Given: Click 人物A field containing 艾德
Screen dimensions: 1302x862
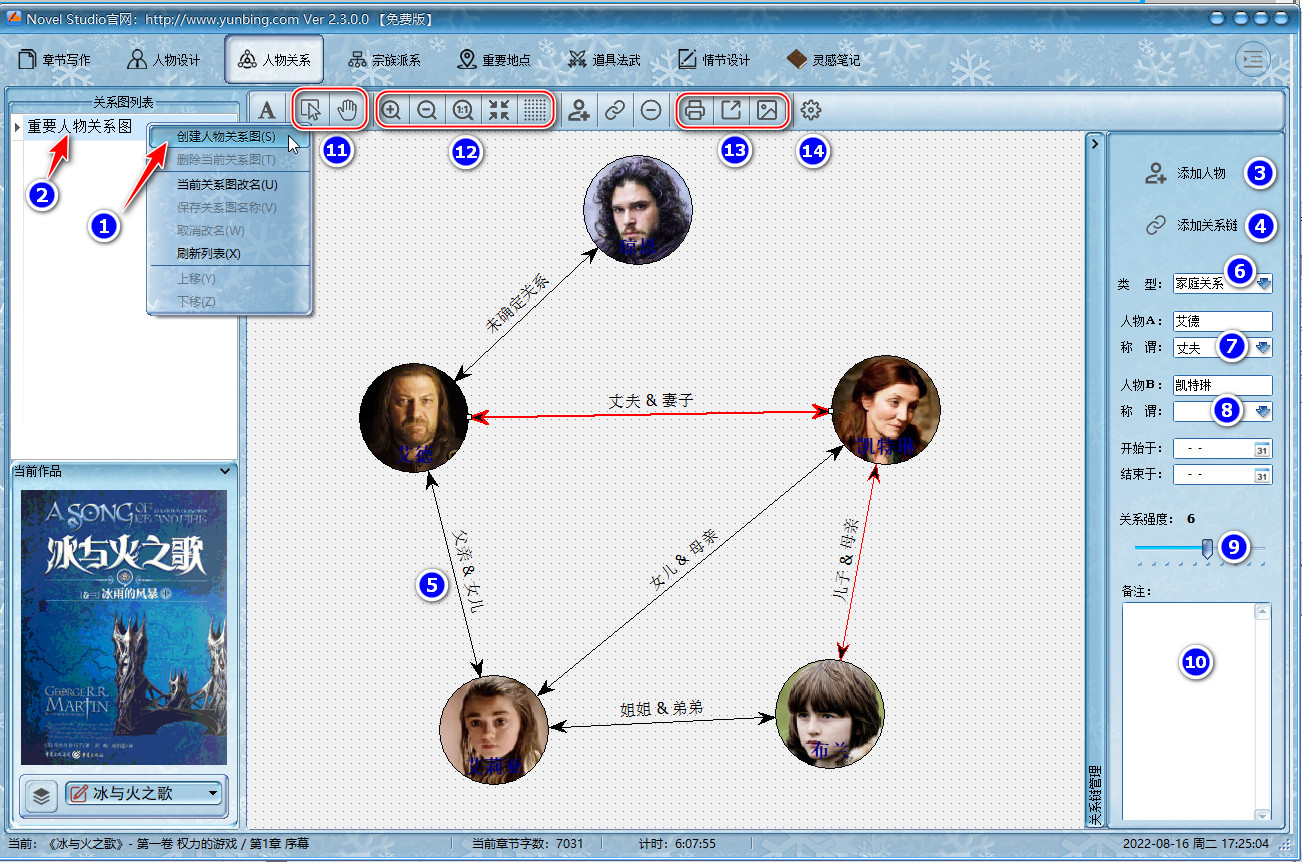Looking at the screenshot, I should (x=1222, y=321).
